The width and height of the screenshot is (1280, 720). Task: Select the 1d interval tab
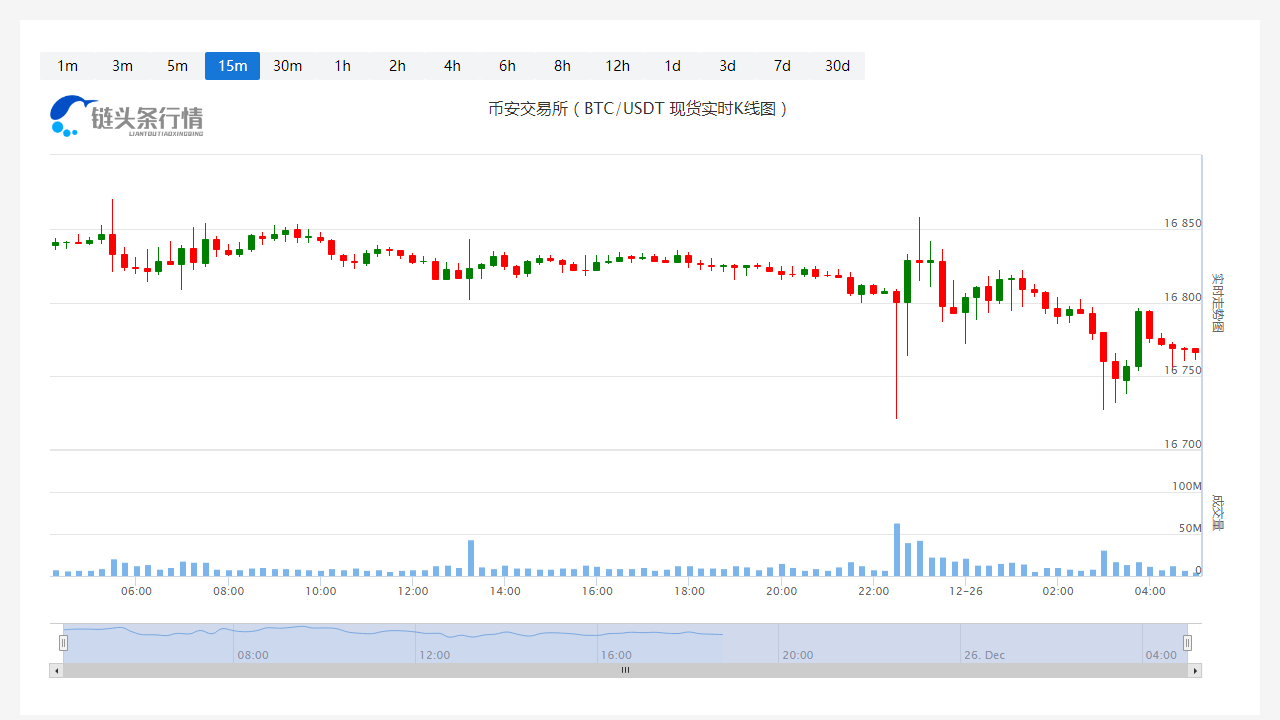pos(672,66)
